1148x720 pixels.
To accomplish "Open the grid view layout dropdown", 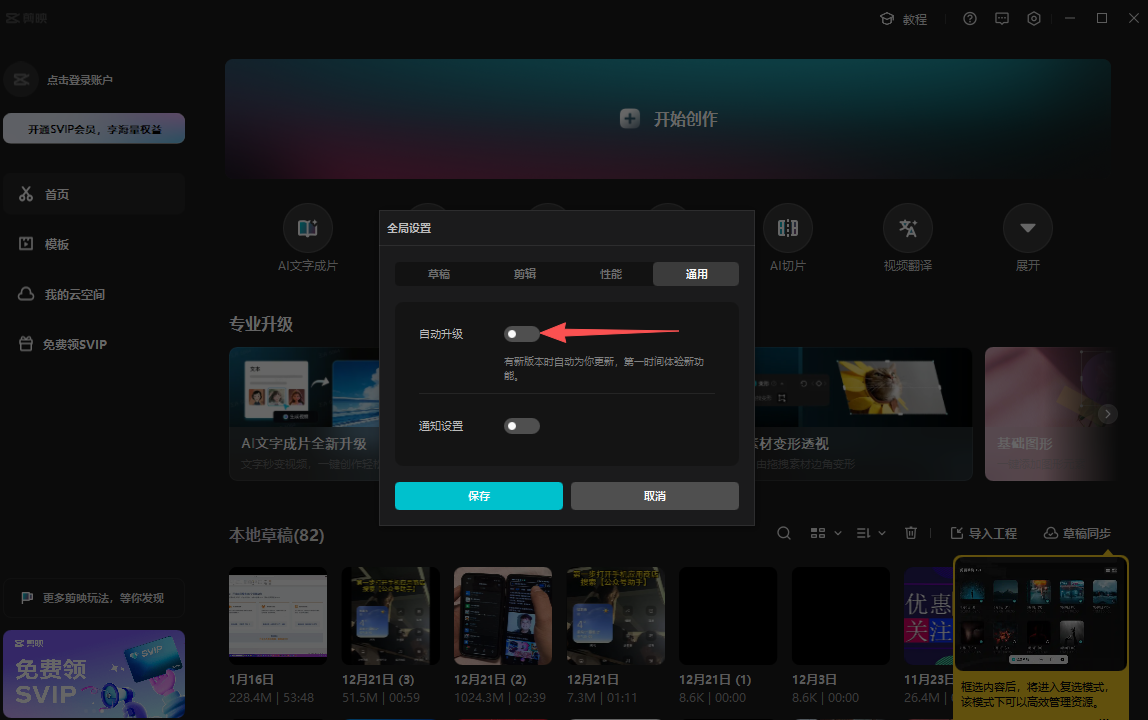I will pyautogui.click(x=825, y=534).
